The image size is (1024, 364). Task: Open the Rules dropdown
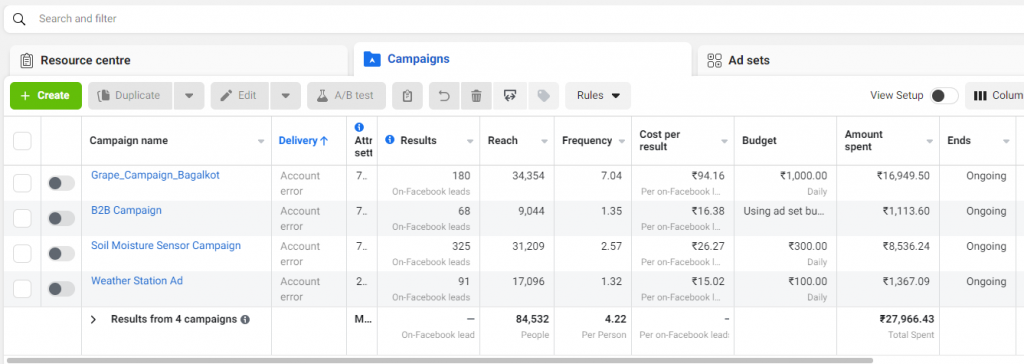point(598,95)
